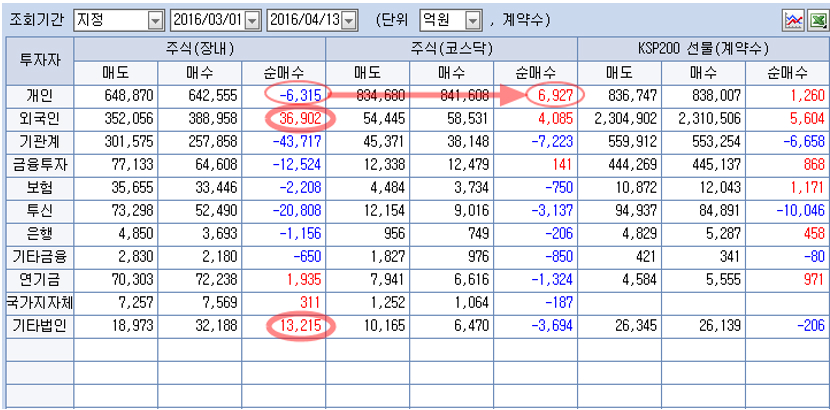Click the 2016/03/01 start date field
The image size is (830, 410).
pyautogui.click(x=207, y=20)
